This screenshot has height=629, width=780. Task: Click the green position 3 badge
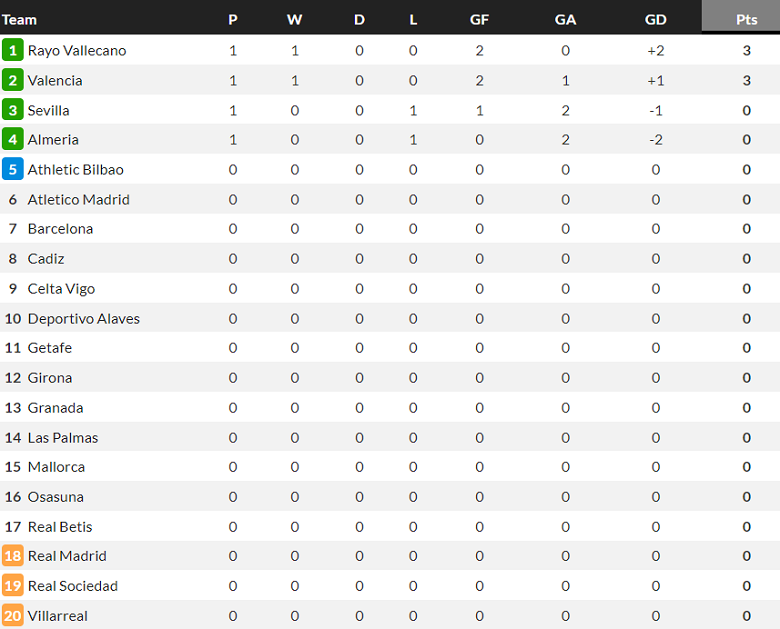tap(13, 110)
